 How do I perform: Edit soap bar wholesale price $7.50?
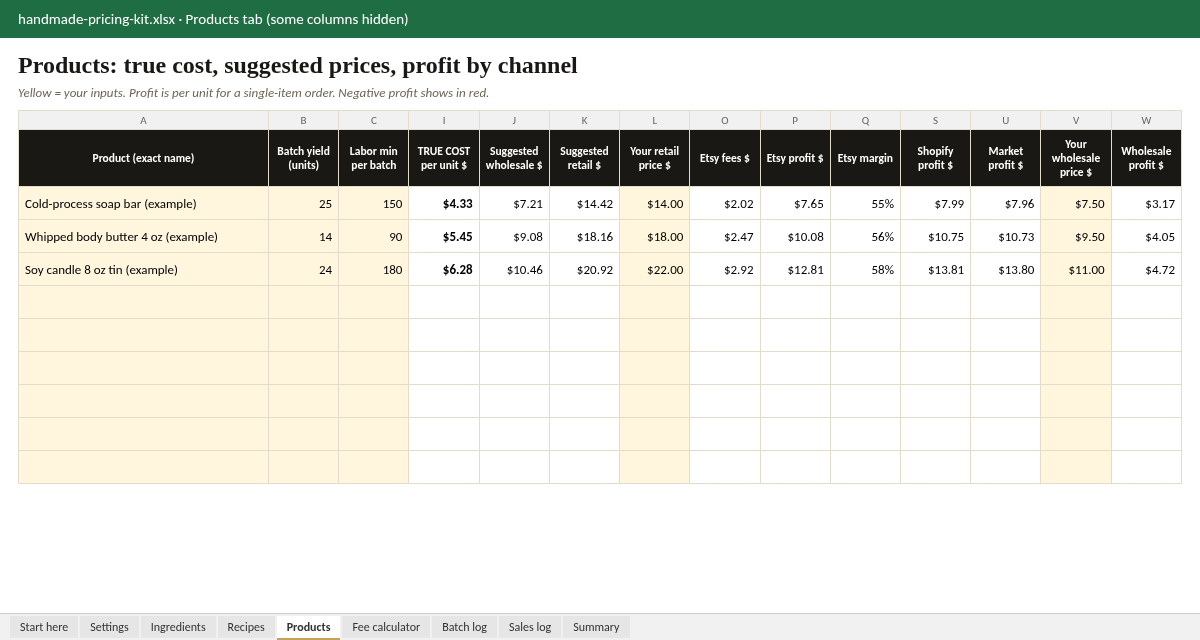[1076, 203]
